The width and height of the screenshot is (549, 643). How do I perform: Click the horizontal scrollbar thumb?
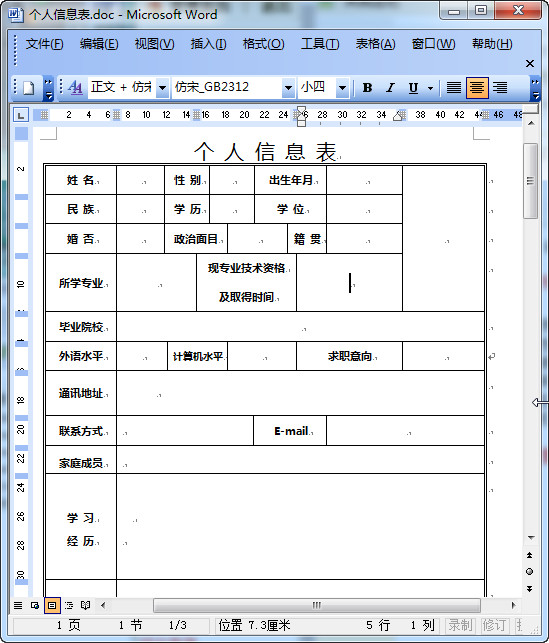point(317,605)
